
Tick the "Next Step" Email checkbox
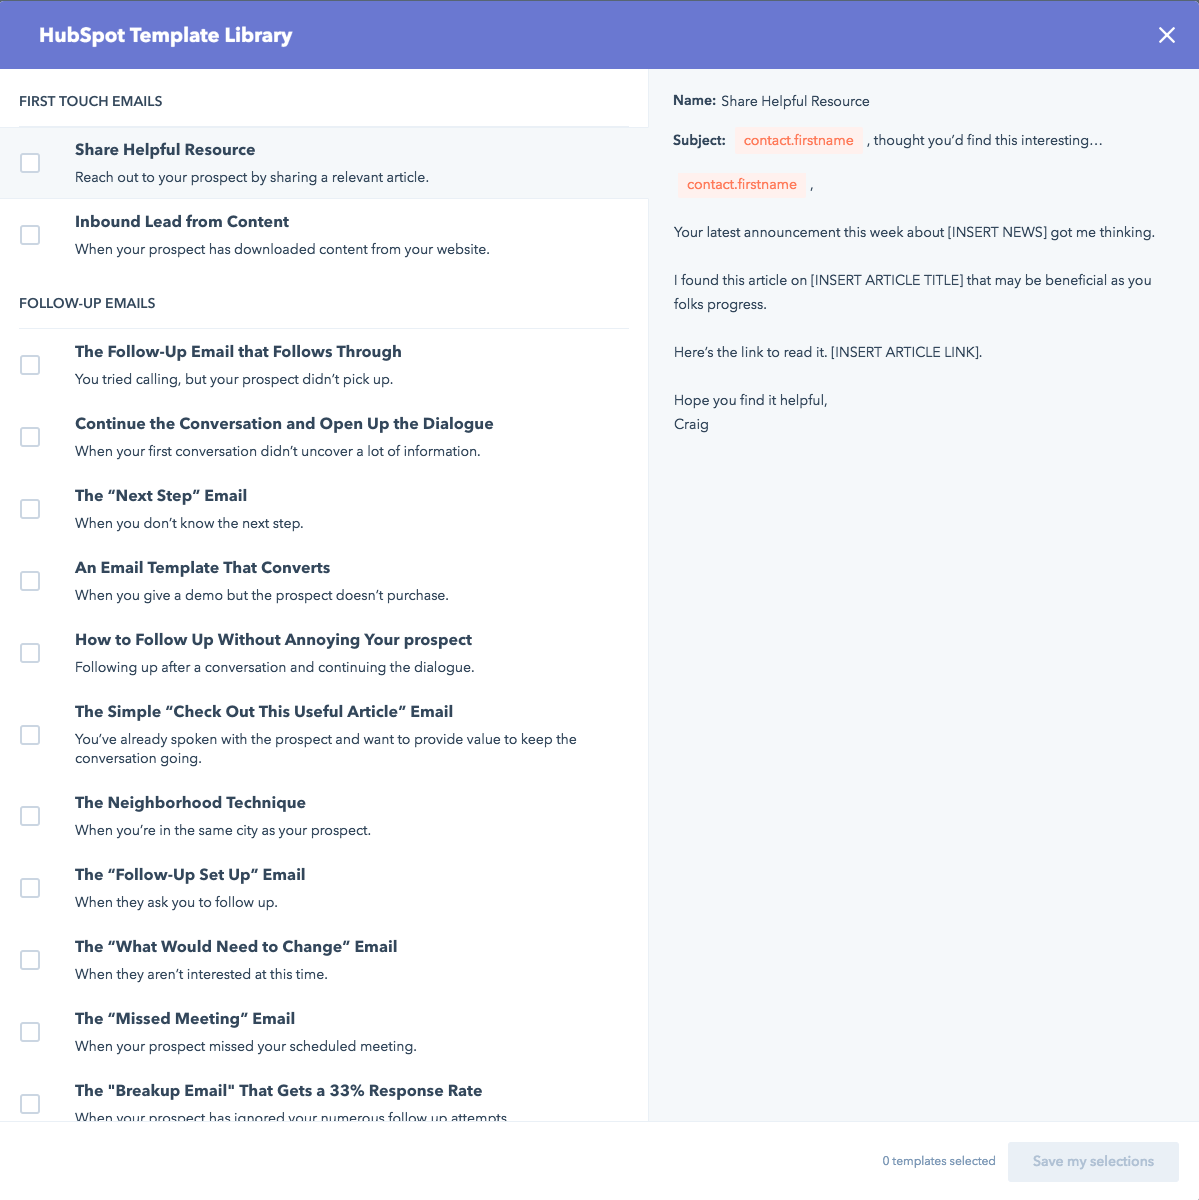30,509
